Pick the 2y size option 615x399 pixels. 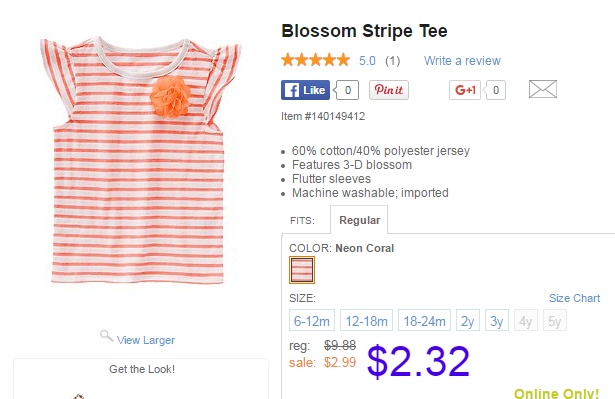click(468, 320)
